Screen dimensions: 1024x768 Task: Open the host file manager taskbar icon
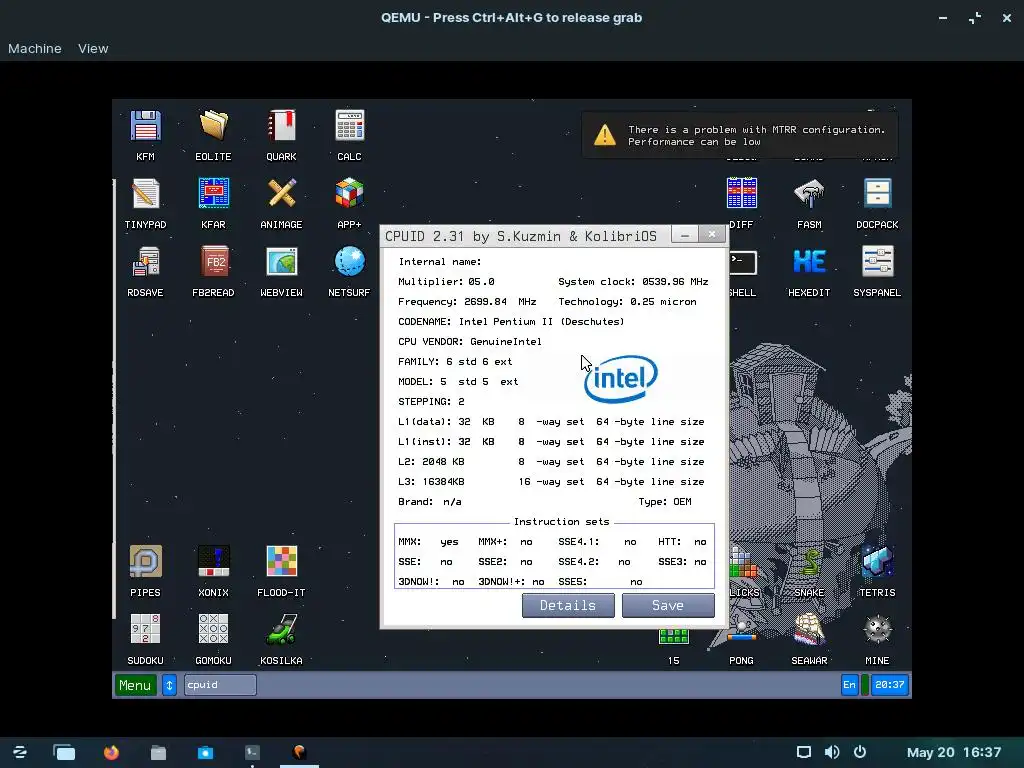tap(159, 752)
